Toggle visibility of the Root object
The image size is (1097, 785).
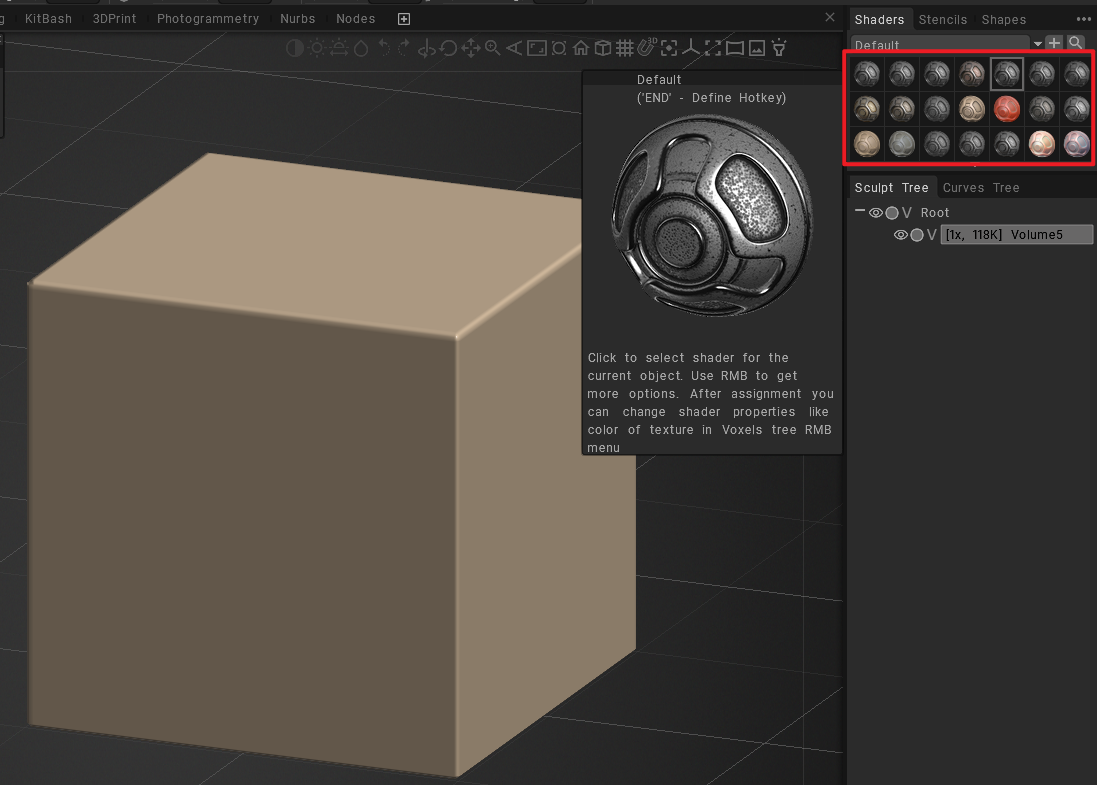875,213
